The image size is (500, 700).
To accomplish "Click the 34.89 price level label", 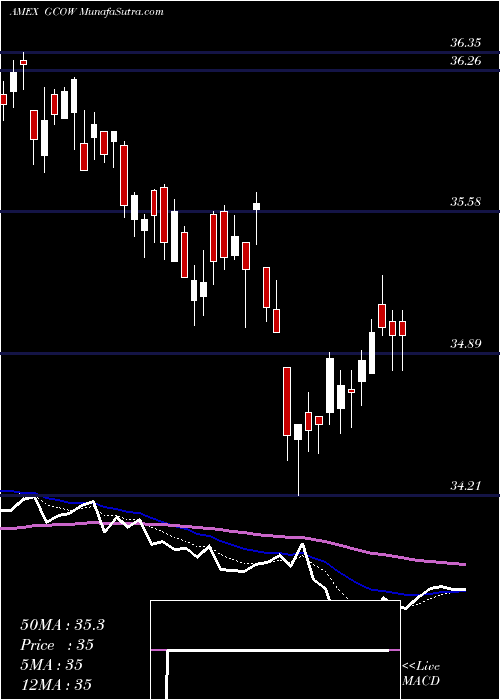I will [466, 344].
